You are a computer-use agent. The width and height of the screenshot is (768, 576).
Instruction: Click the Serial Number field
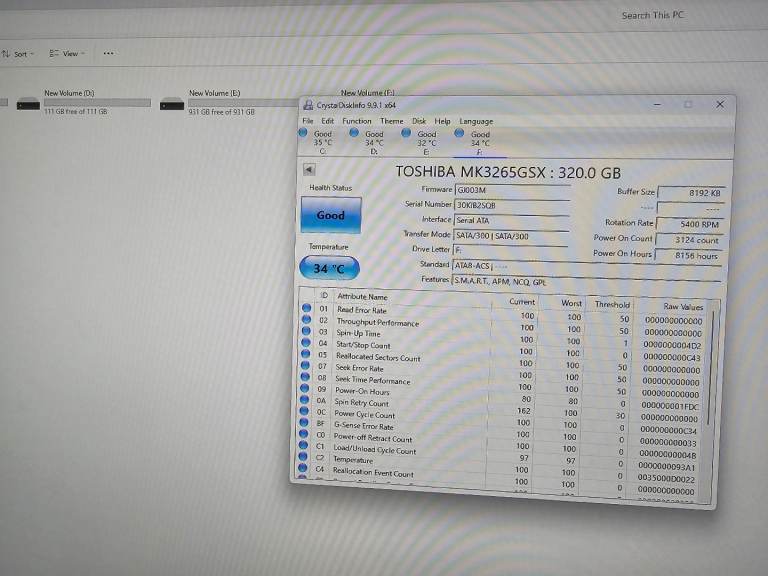tap(512, 205)
